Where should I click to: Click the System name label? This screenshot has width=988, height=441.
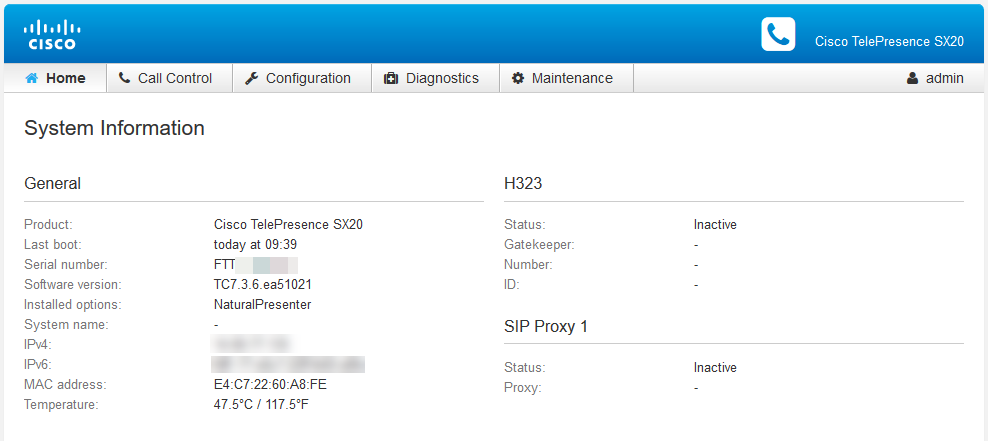pyautogui.click(x=66, y=325)
